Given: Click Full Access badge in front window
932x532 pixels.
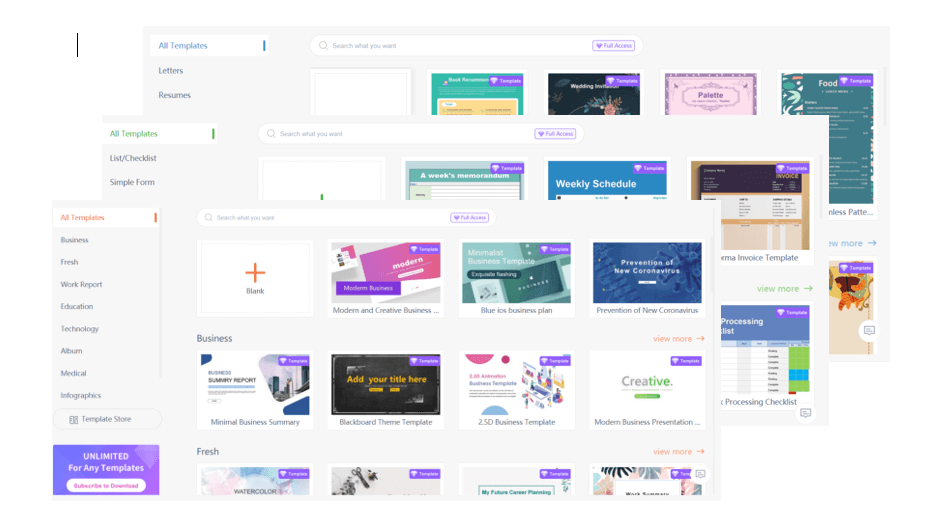Looking at the screenshot, I should pos(470,218).
